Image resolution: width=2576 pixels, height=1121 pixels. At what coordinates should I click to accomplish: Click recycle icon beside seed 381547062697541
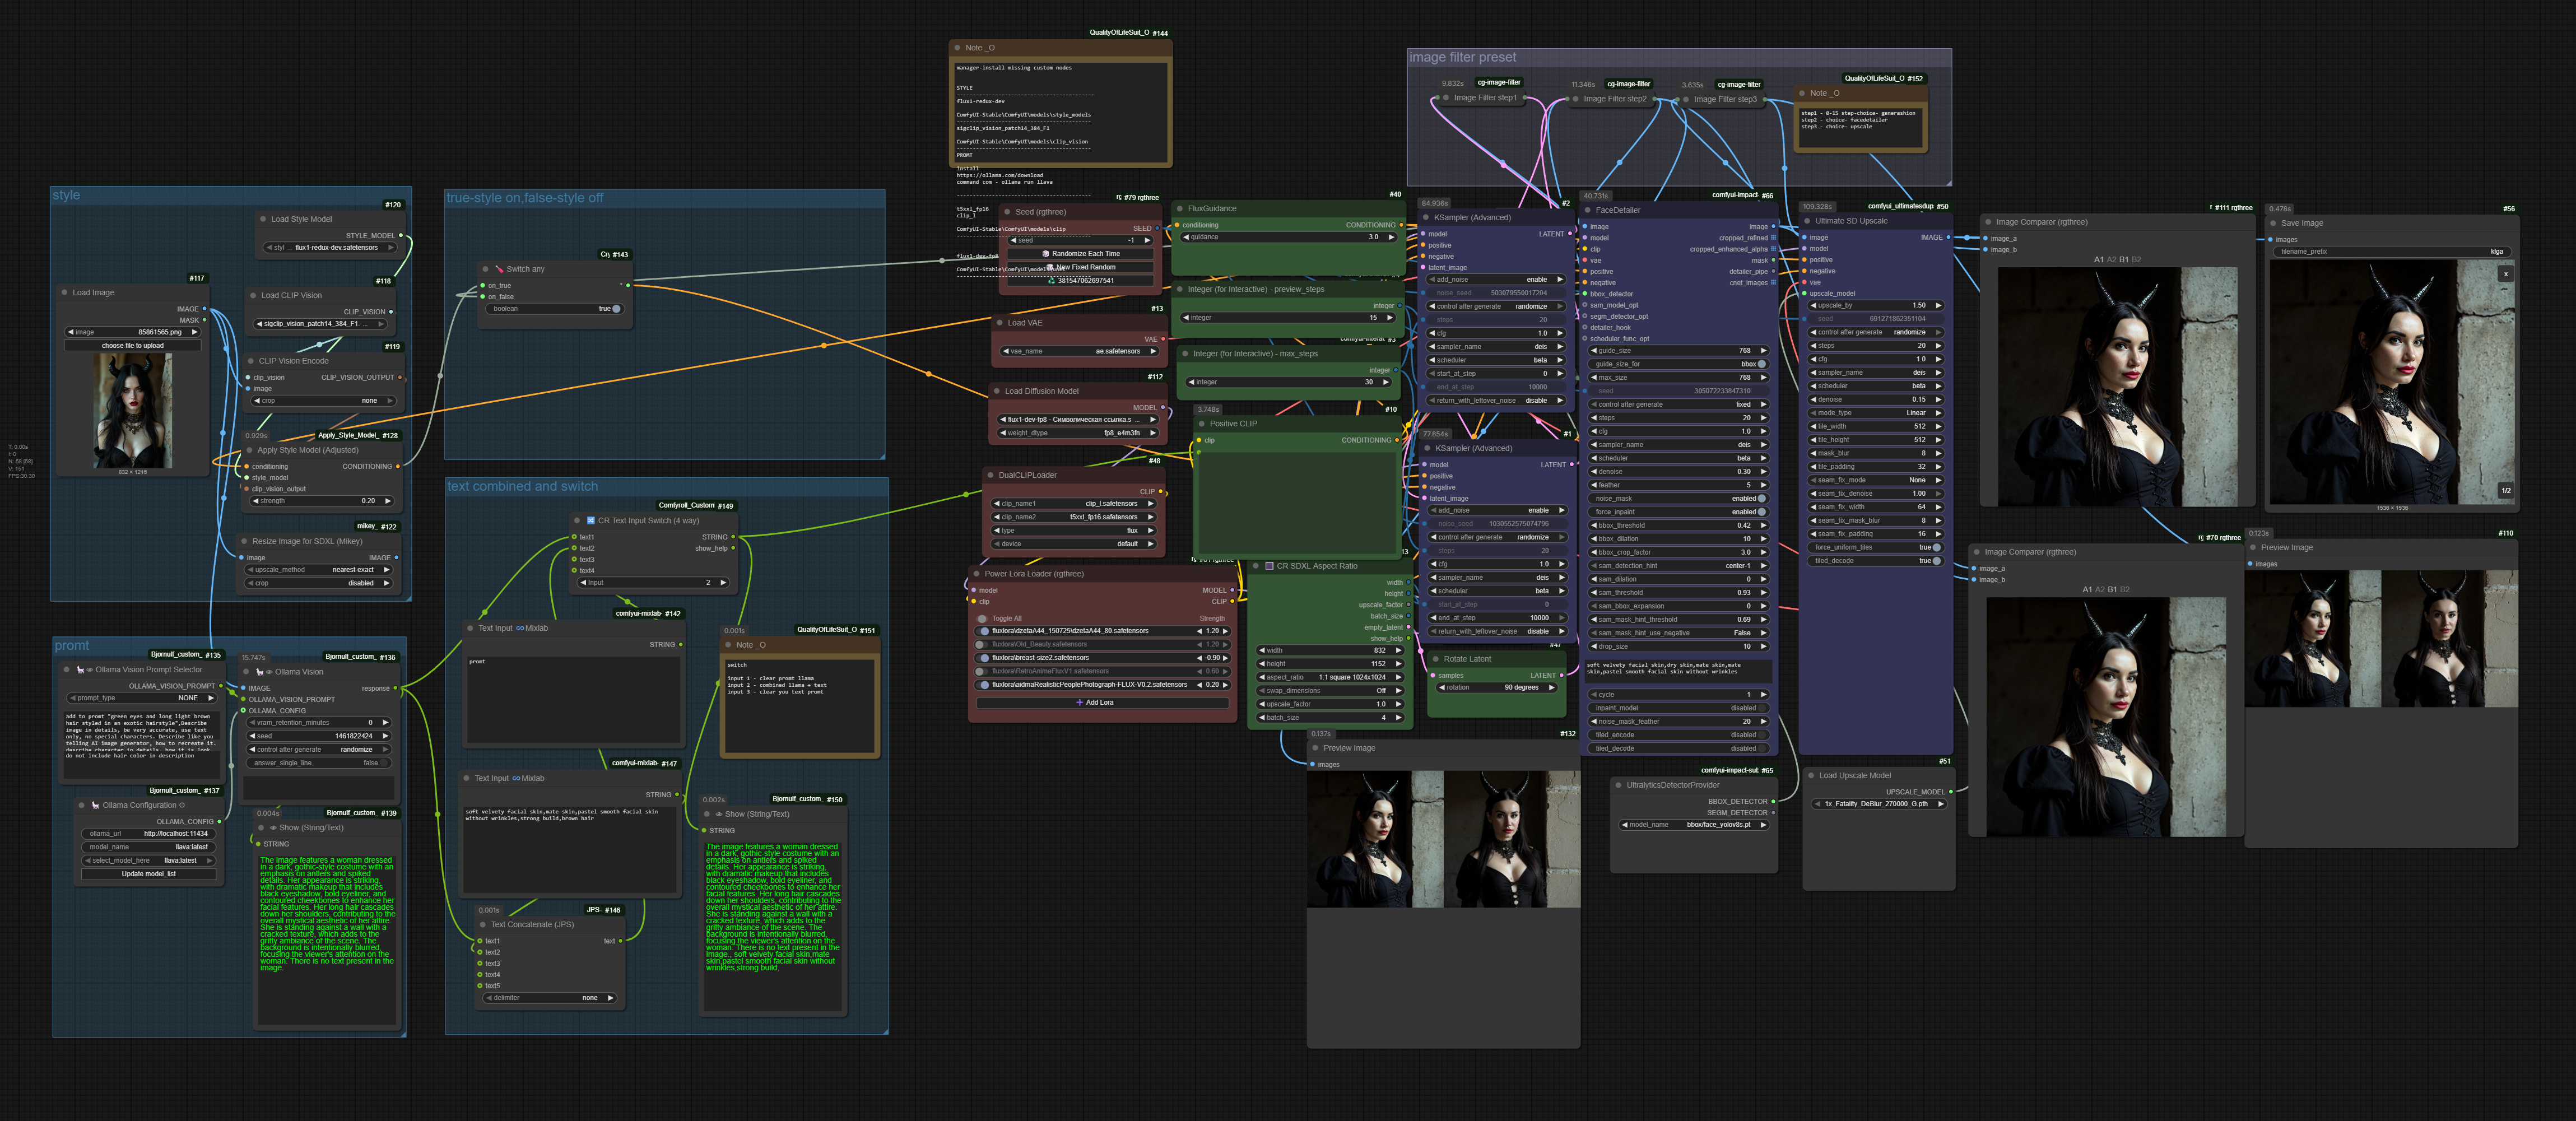click(x=1051, y=281)
